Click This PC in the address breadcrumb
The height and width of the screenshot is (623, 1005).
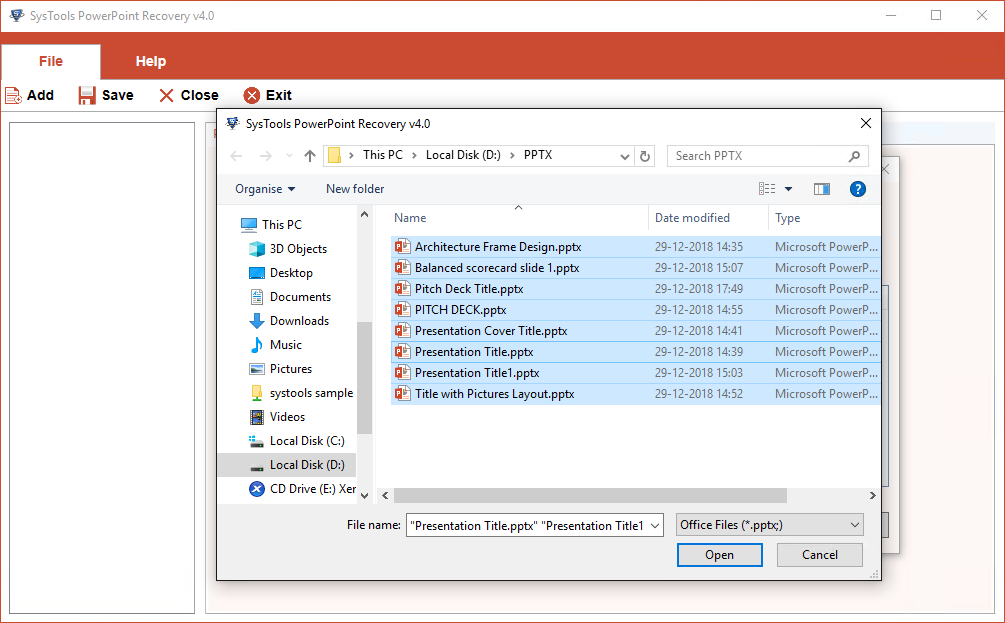coord(383,155)
